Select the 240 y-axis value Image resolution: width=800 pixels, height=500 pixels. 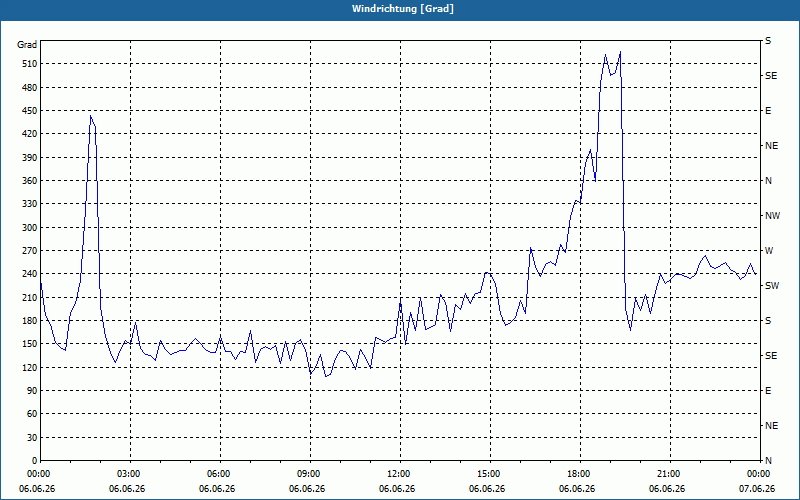(x=30, y=274)
